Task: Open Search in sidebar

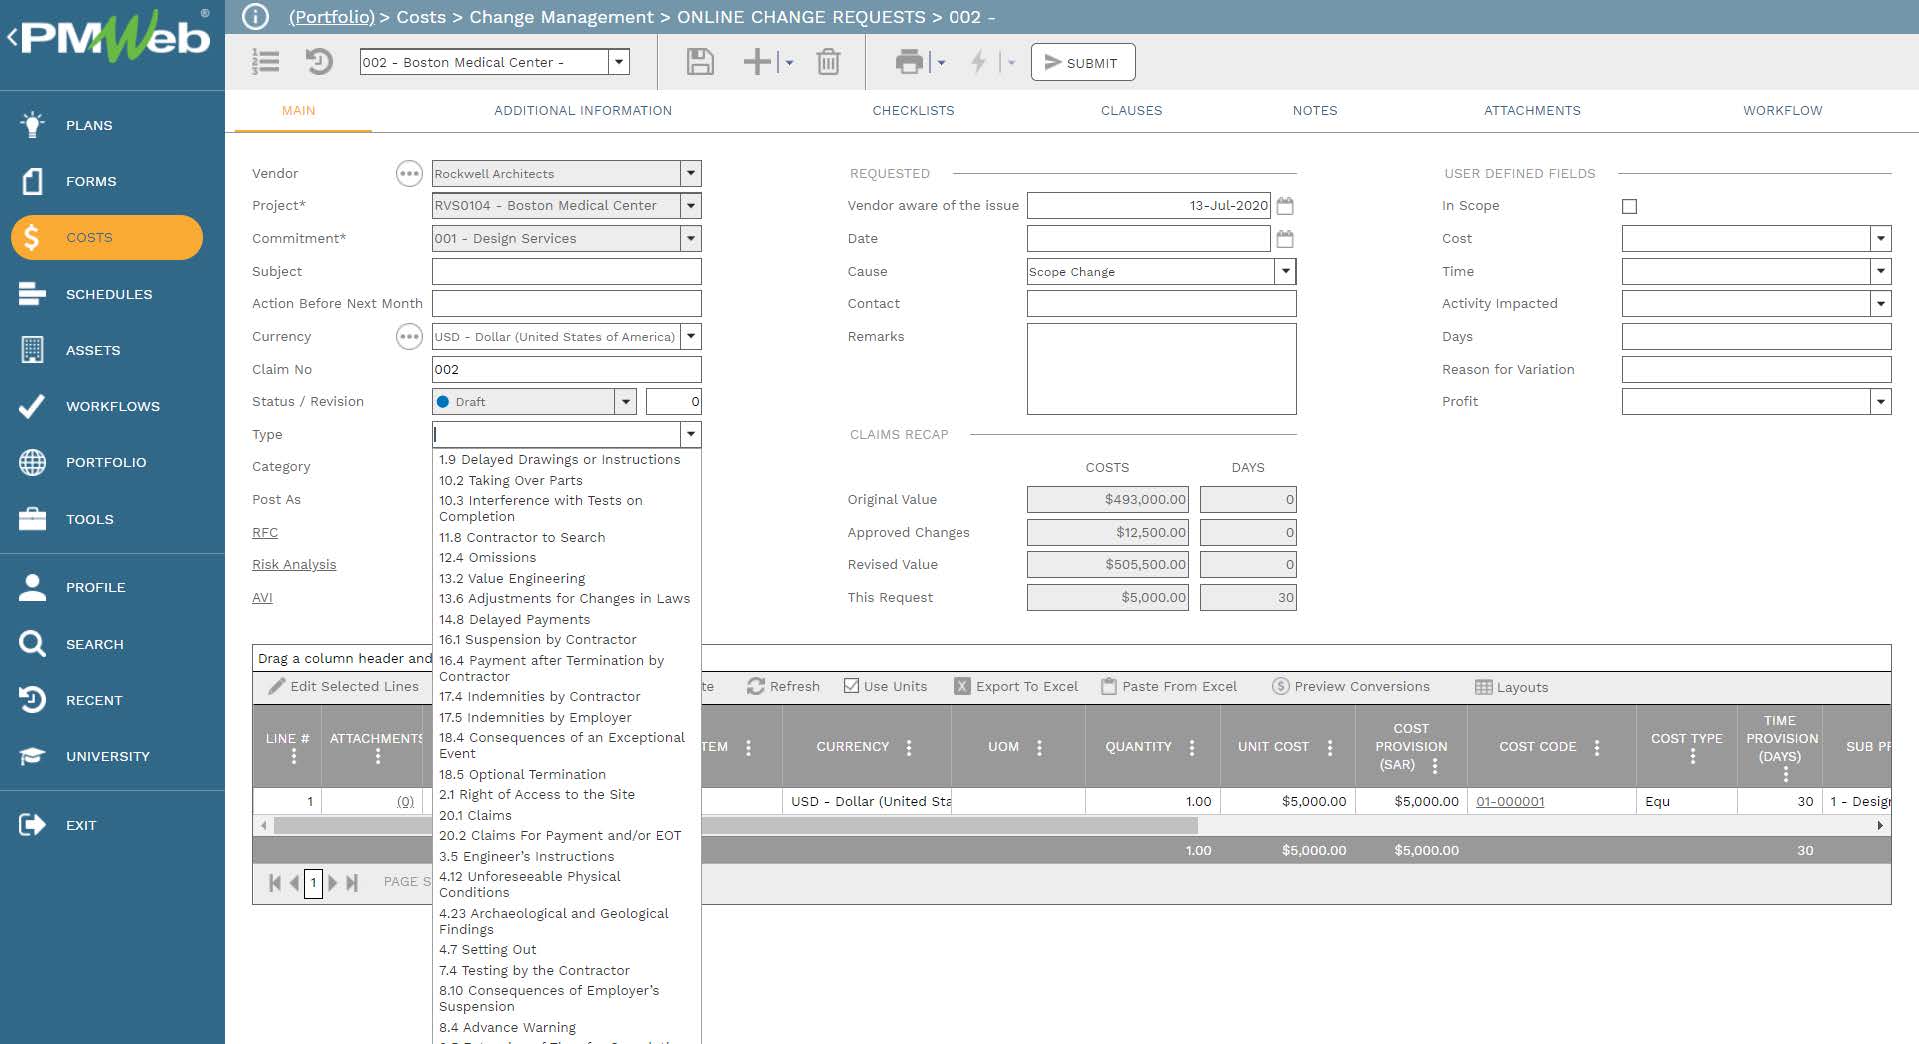Action: coord(94,644)
